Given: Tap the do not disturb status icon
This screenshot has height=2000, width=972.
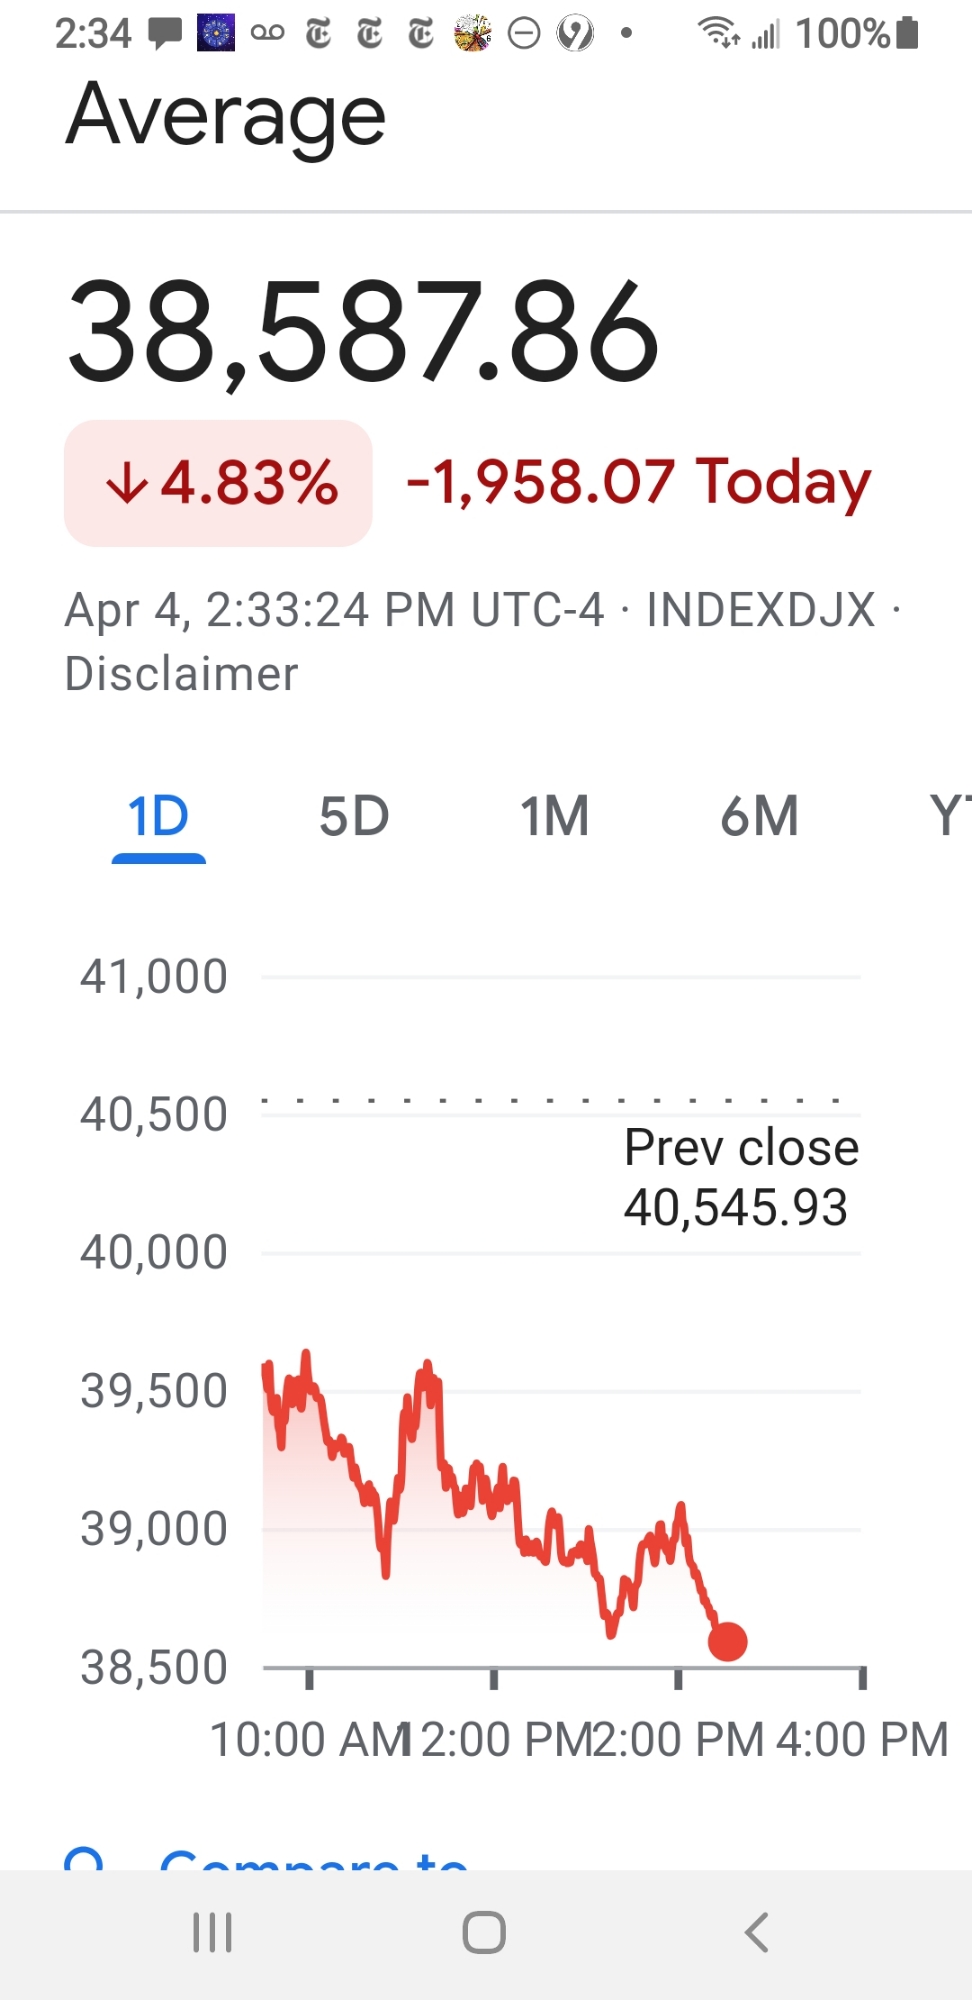Looking at the screenshot, I should pos(524,34).
